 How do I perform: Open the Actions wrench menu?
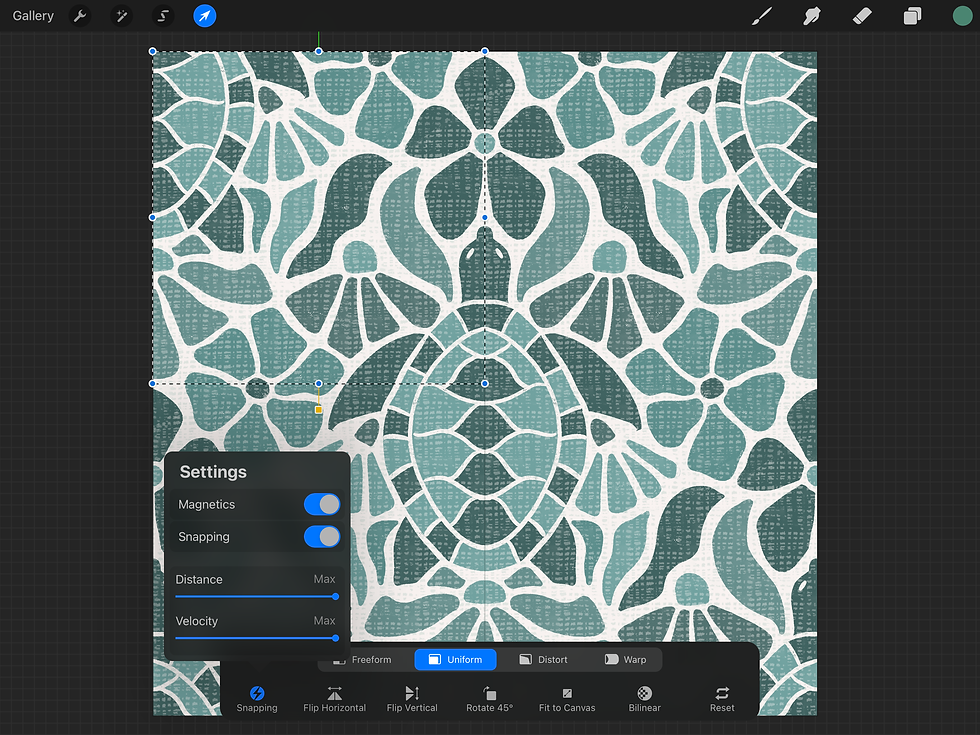(79, 15)
